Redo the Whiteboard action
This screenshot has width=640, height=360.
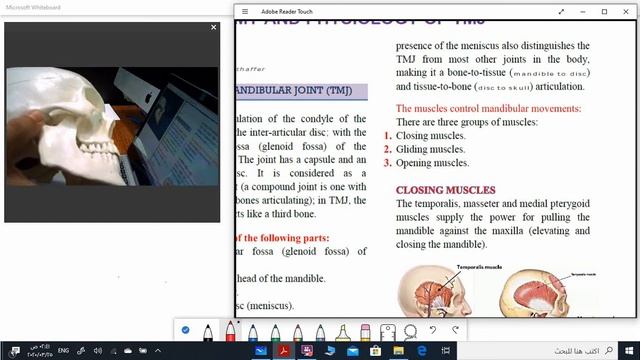tap(456, 330)
